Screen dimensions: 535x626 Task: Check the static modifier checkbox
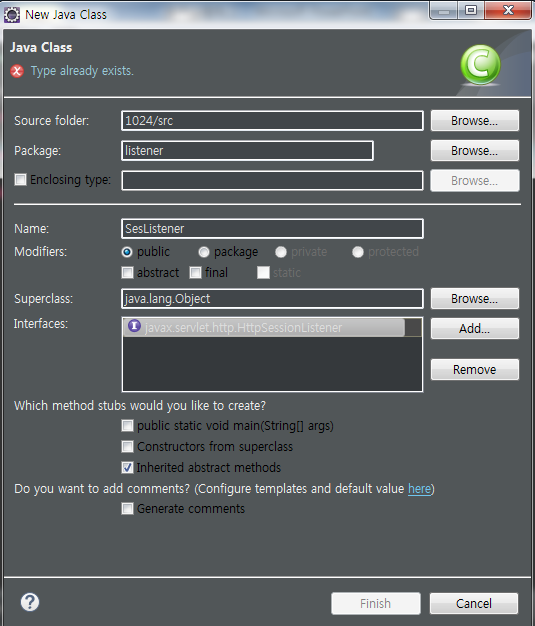263,273
